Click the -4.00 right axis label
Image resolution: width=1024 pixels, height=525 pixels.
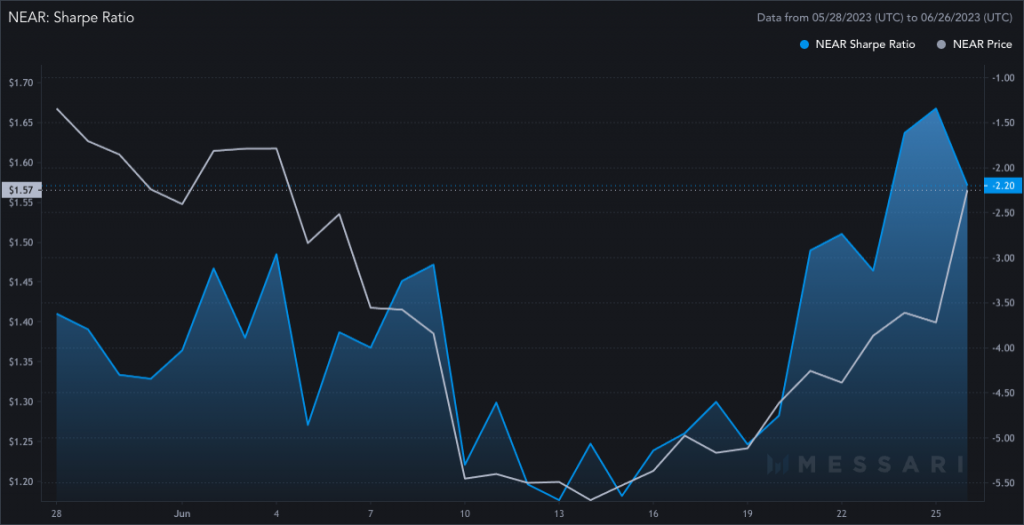(x=1002, y=348)
